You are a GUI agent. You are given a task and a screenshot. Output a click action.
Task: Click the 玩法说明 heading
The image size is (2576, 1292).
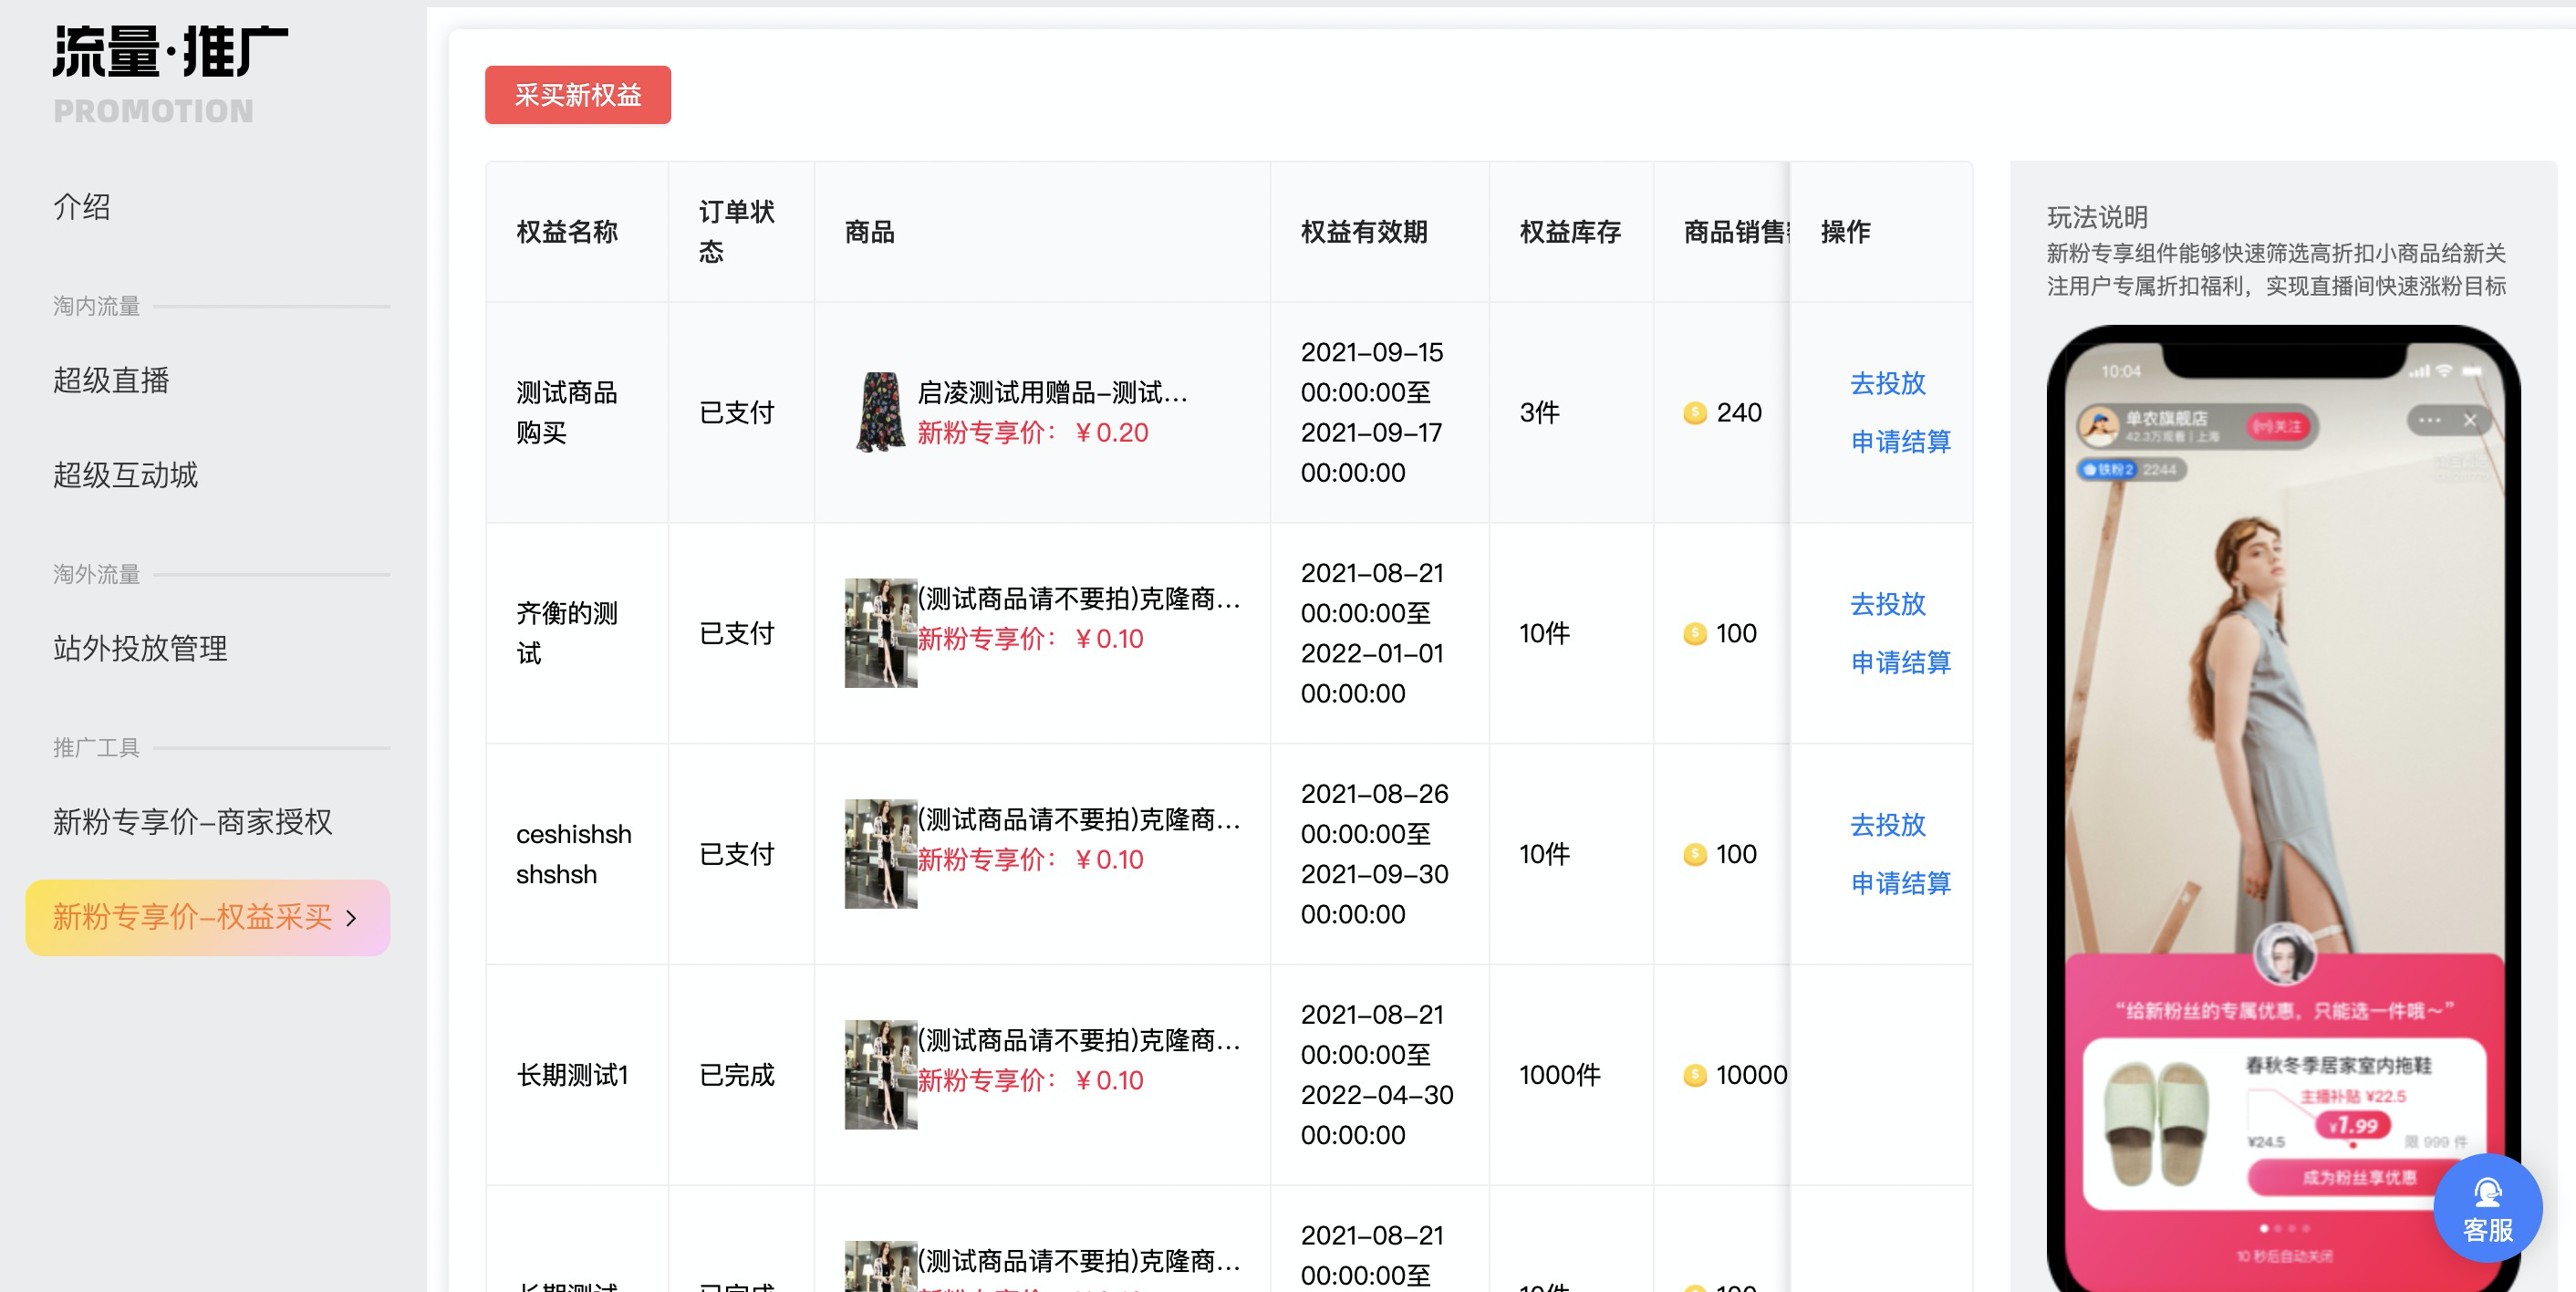[x=2097, y=217]
